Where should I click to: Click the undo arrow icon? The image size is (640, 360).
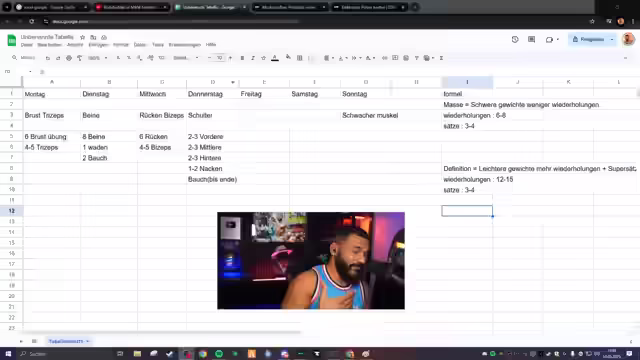tap(48, 58)
